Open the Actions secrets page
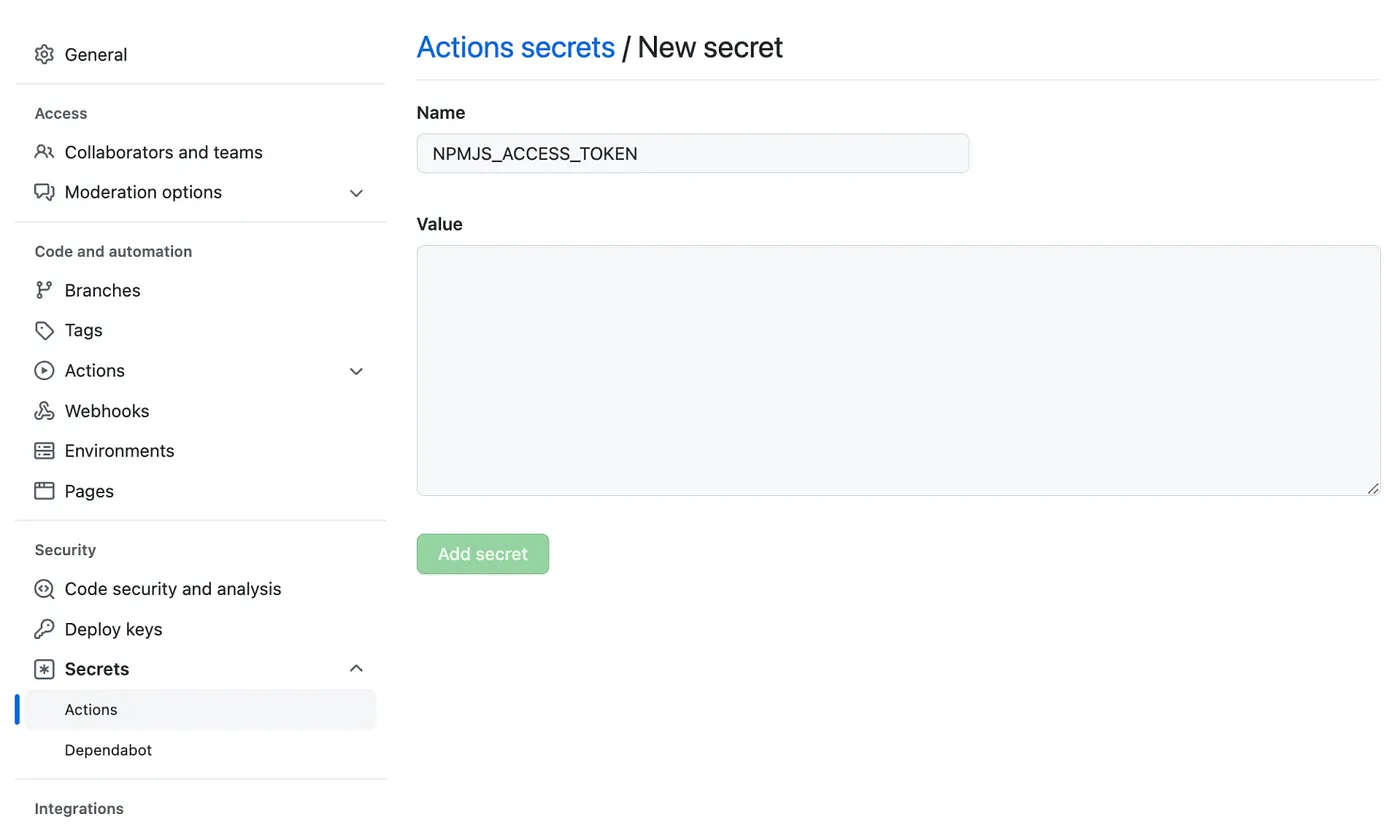Viewport: 1400px width, 833px height. (91, 709)
